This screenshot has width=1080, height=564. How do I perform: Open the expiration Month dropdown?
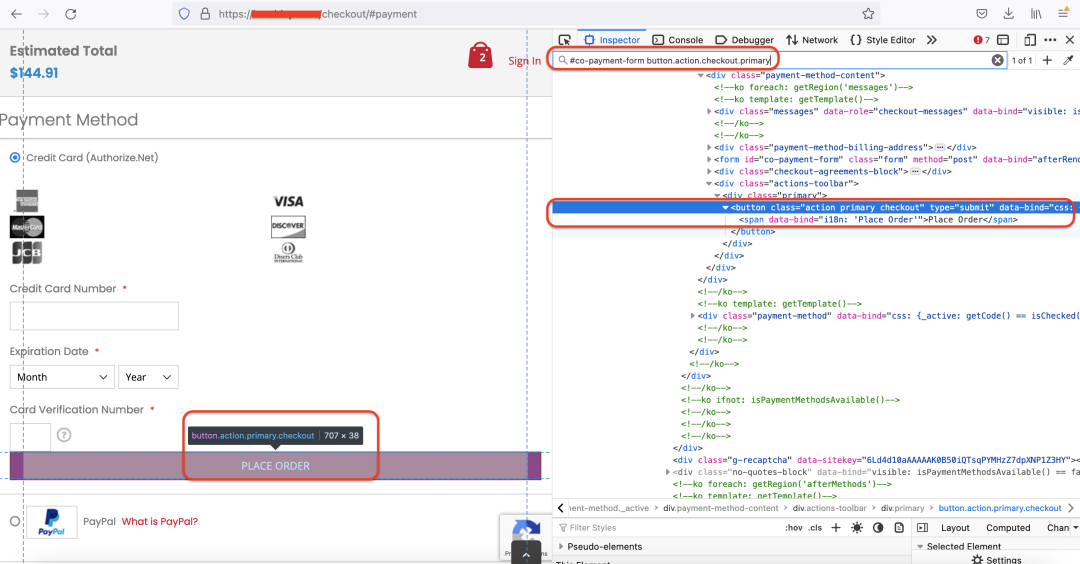[x=62, y=377]
